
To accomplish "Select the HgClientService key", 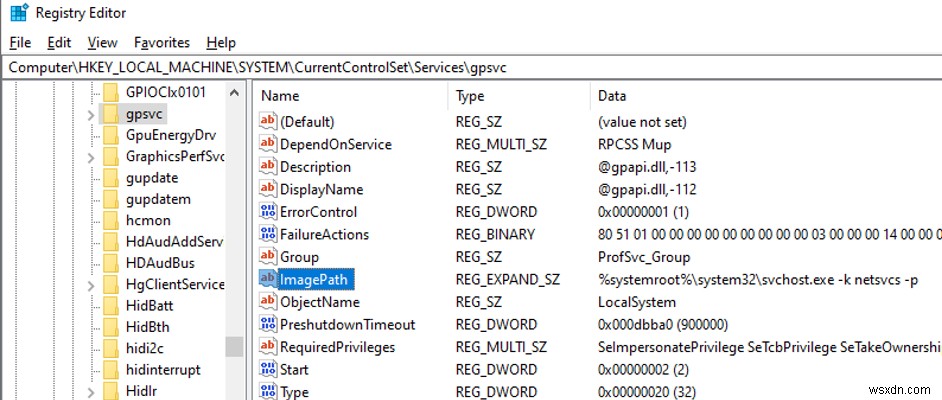I will (x=175, y=285).
